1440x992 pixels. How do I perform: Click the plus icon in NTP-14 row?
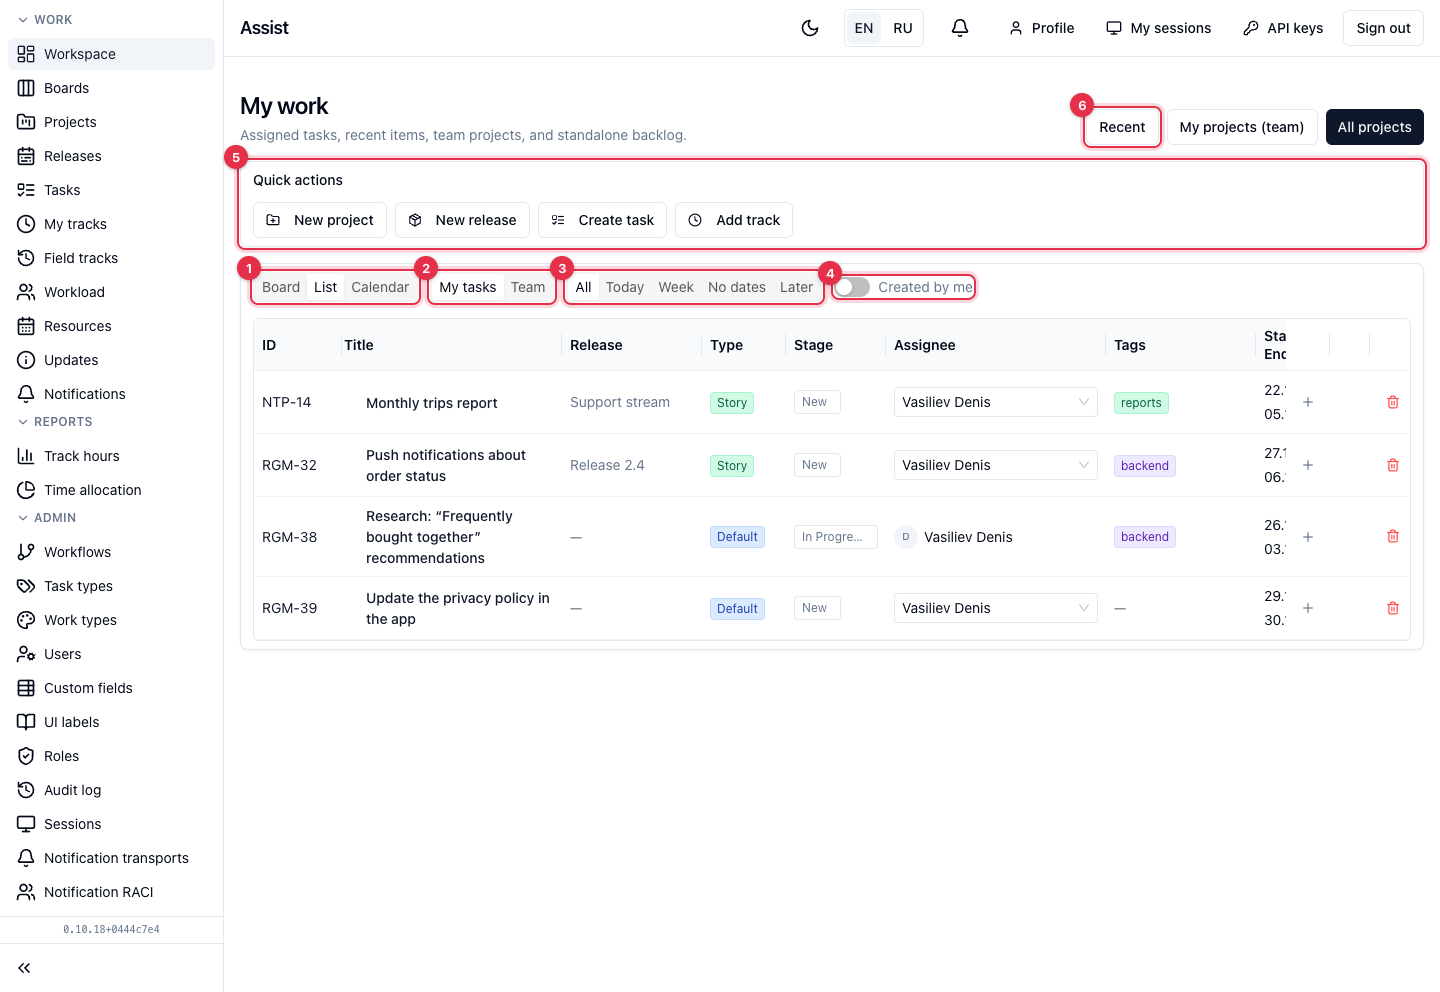1308,402
